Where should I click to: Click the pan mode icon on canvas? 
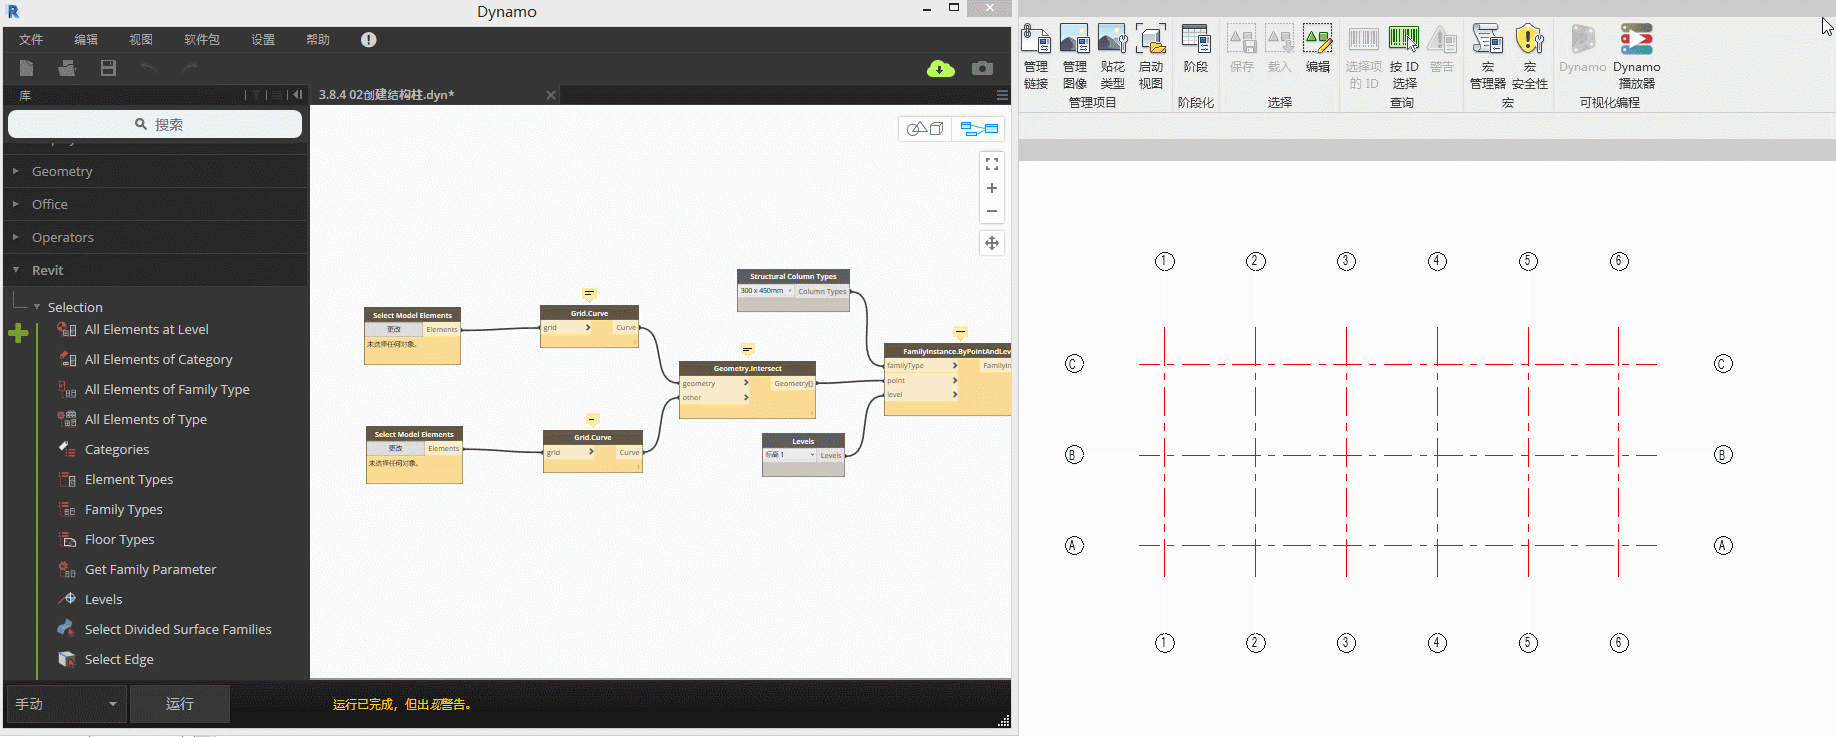pyautogui.click(x=992, y=243)
